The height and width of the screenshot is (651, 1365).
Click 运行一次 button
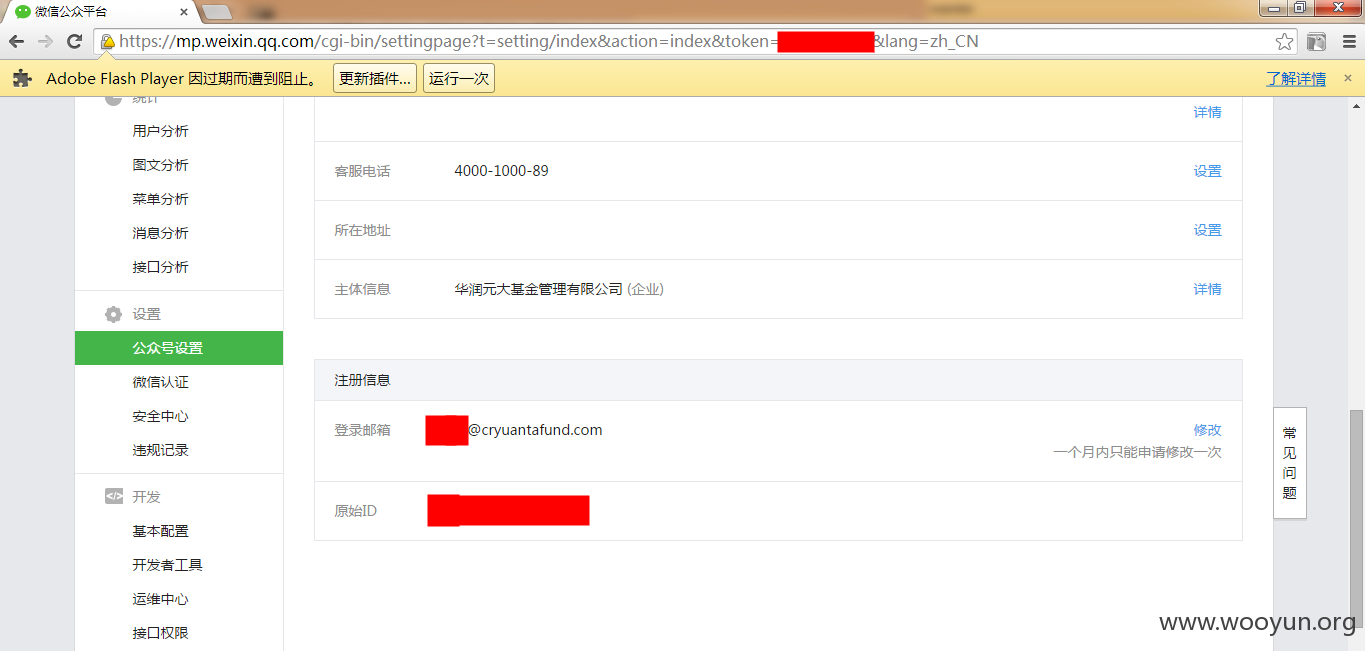[x=459, y=78]
